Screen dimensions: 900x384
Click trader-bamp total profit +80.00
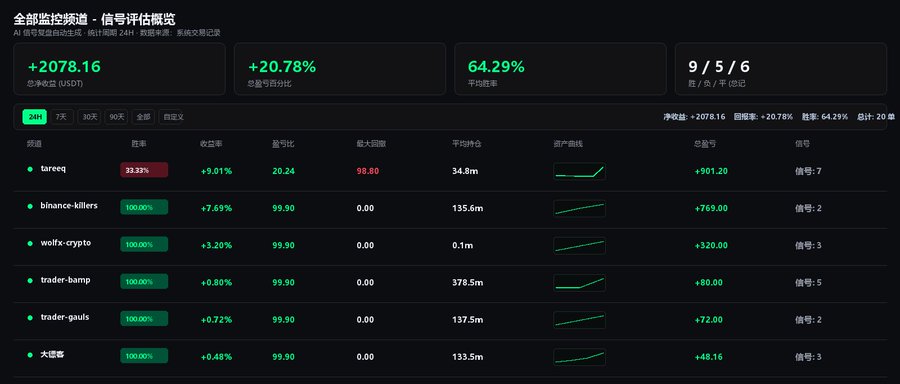[709, 282]
